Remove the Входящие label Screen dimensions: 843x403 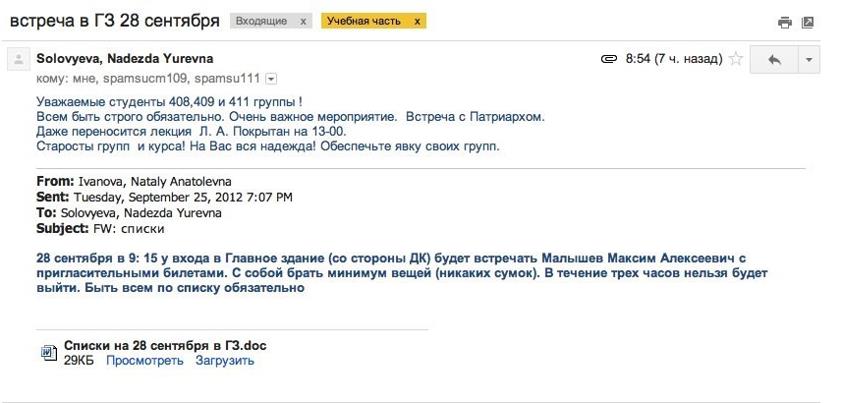(303, 21)
